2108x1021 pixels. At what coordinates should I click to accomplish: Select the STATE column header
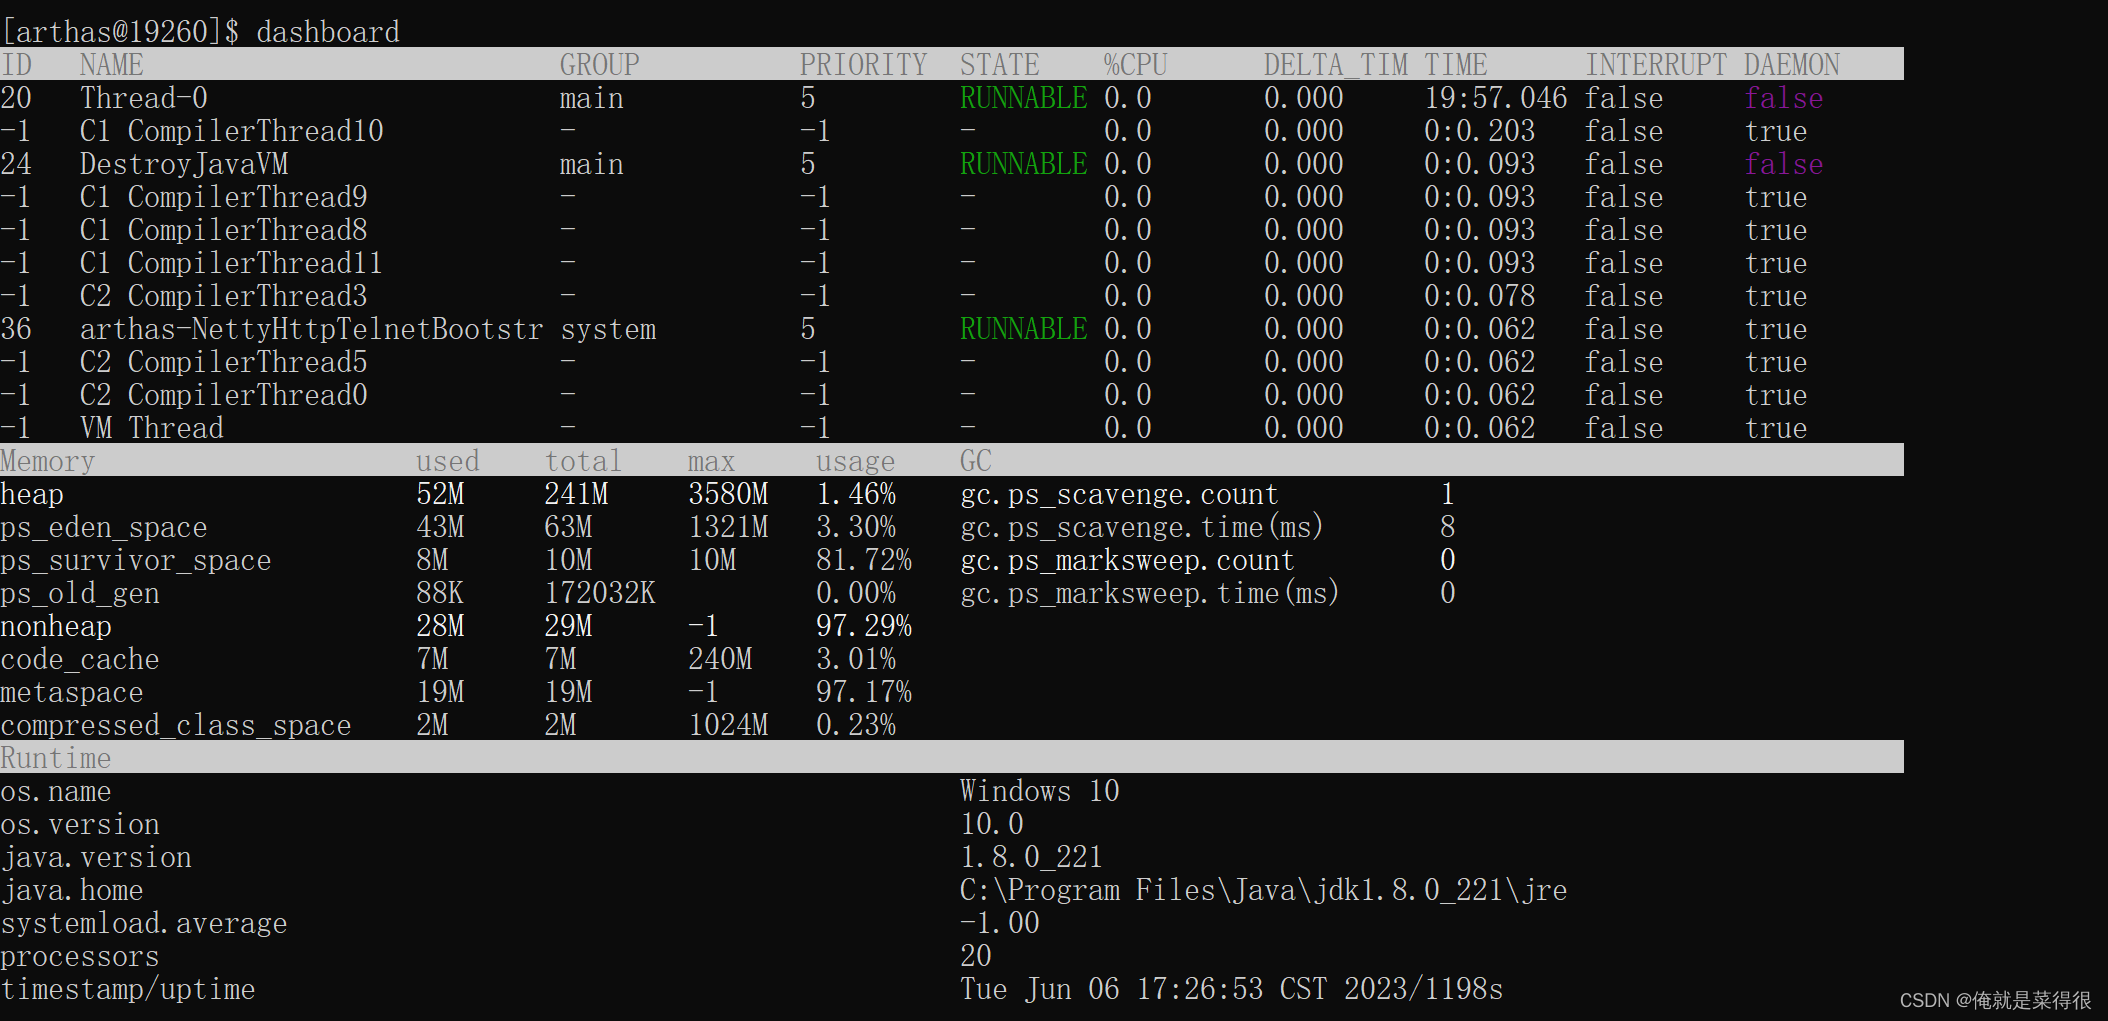coord(1000,65)
